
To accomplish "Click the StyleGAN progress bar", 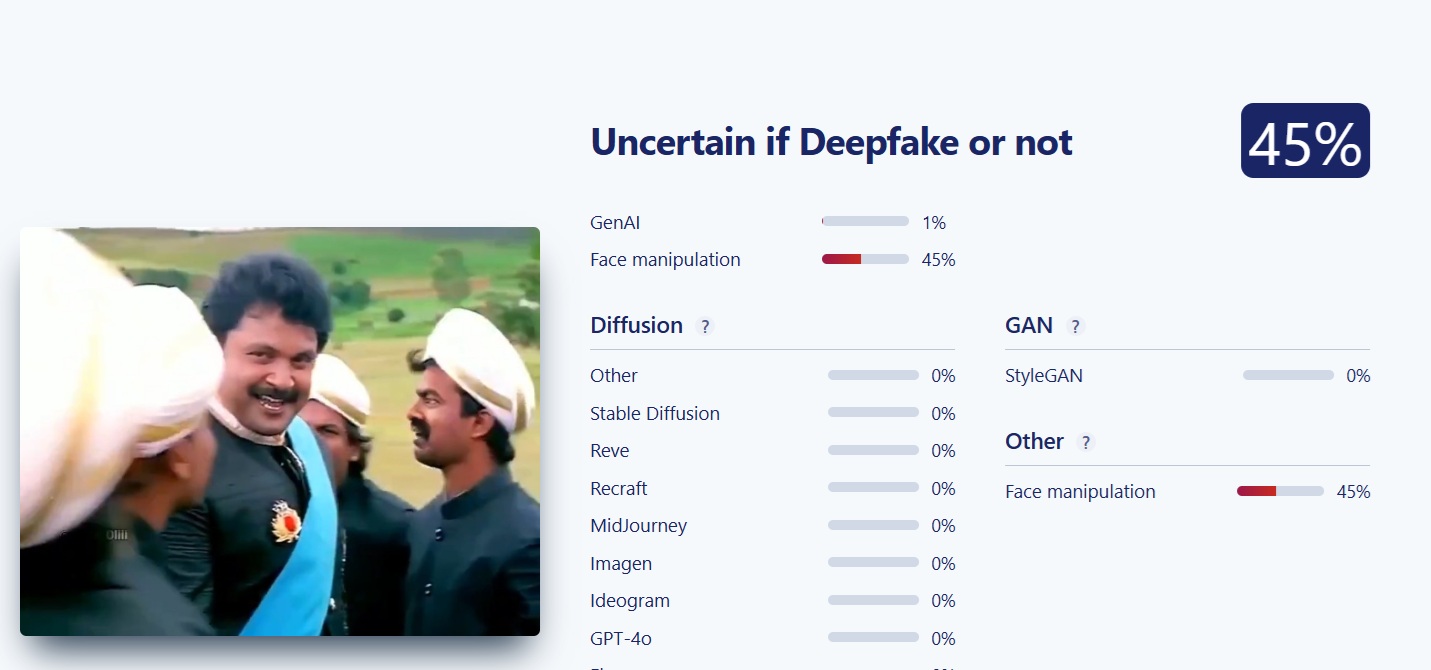I will point(1288,376).
